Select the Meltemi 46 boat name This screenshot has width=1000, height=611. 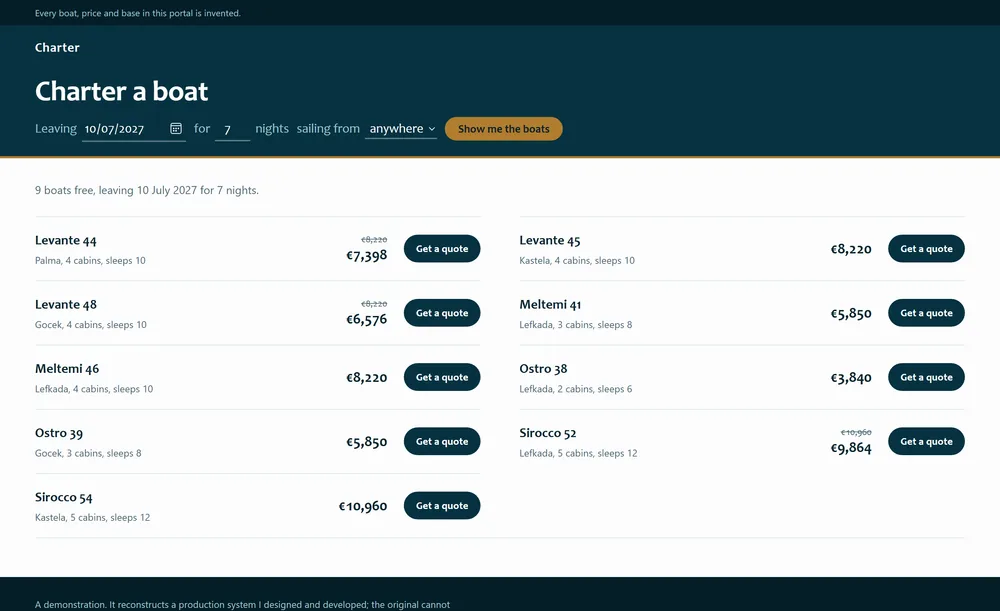pyautogui.click(x=67, y=369)
